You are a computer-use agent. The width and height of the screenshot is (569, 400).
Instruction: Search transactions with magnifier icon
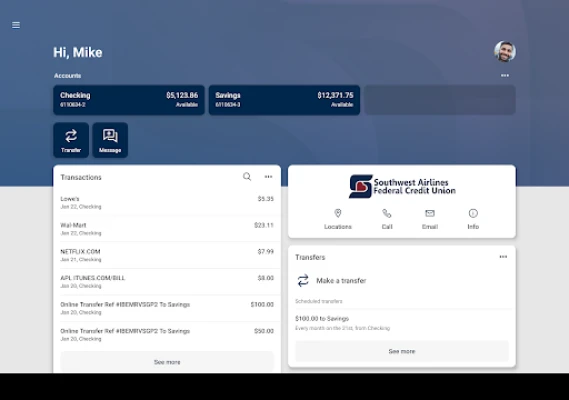tap(247, 177)
